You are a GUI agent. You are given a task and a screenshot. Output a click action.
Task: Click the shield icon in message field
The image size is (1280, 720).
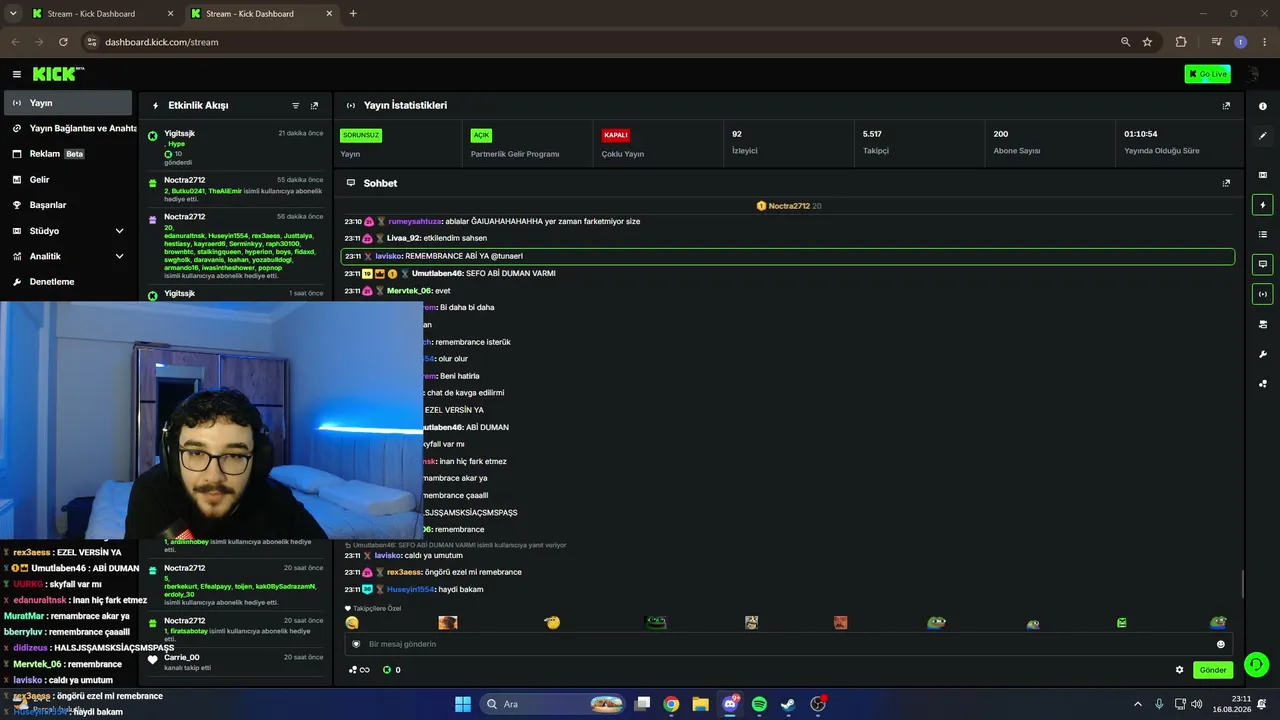356,644
